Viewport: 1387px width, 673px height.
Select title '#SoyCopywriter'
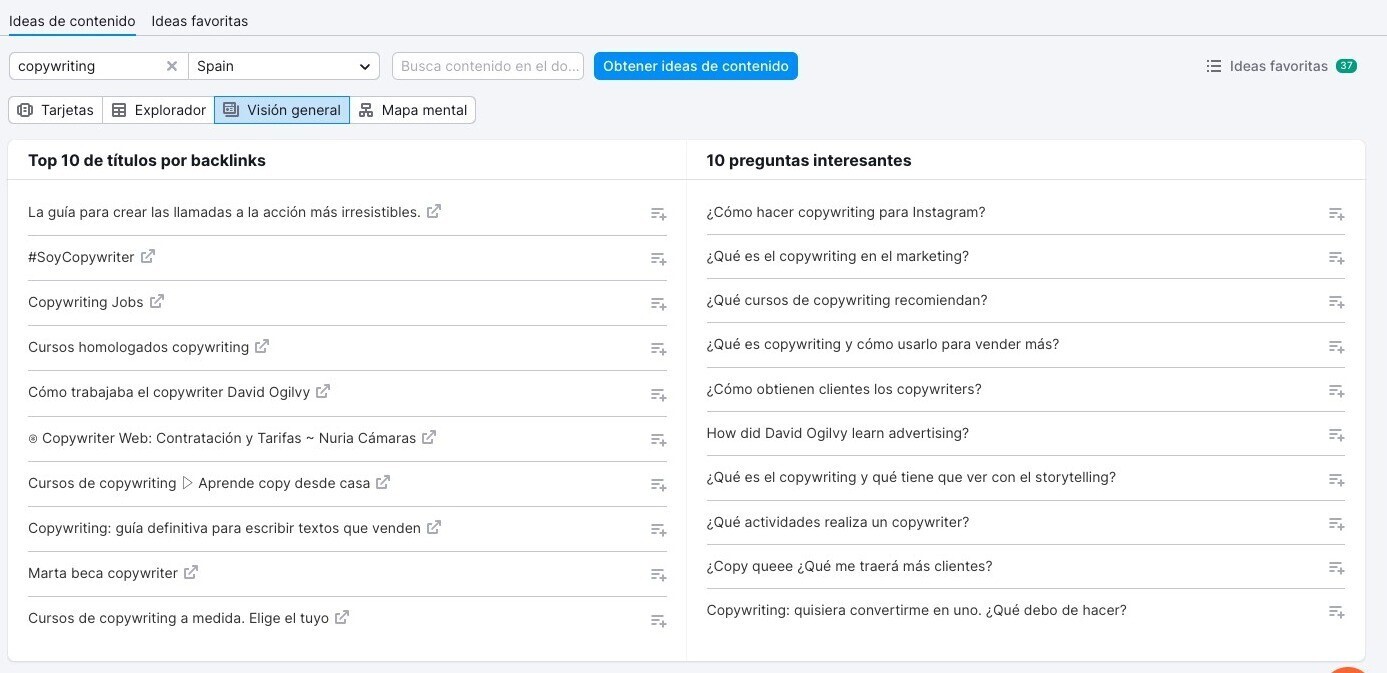pos(81,257)
